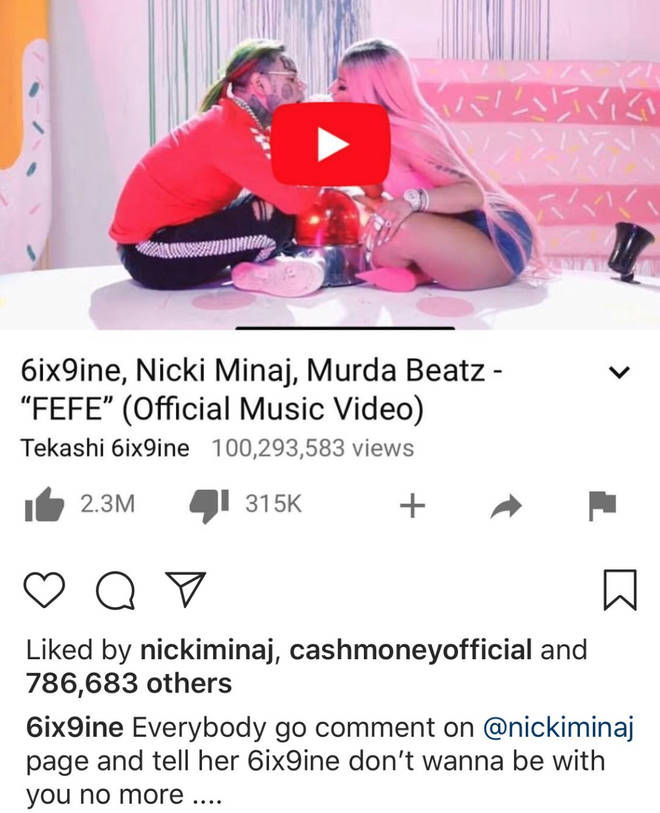The width and height of the screenshot is (660, 813).
Task: Play the FEFE music video
Action: 331,144
